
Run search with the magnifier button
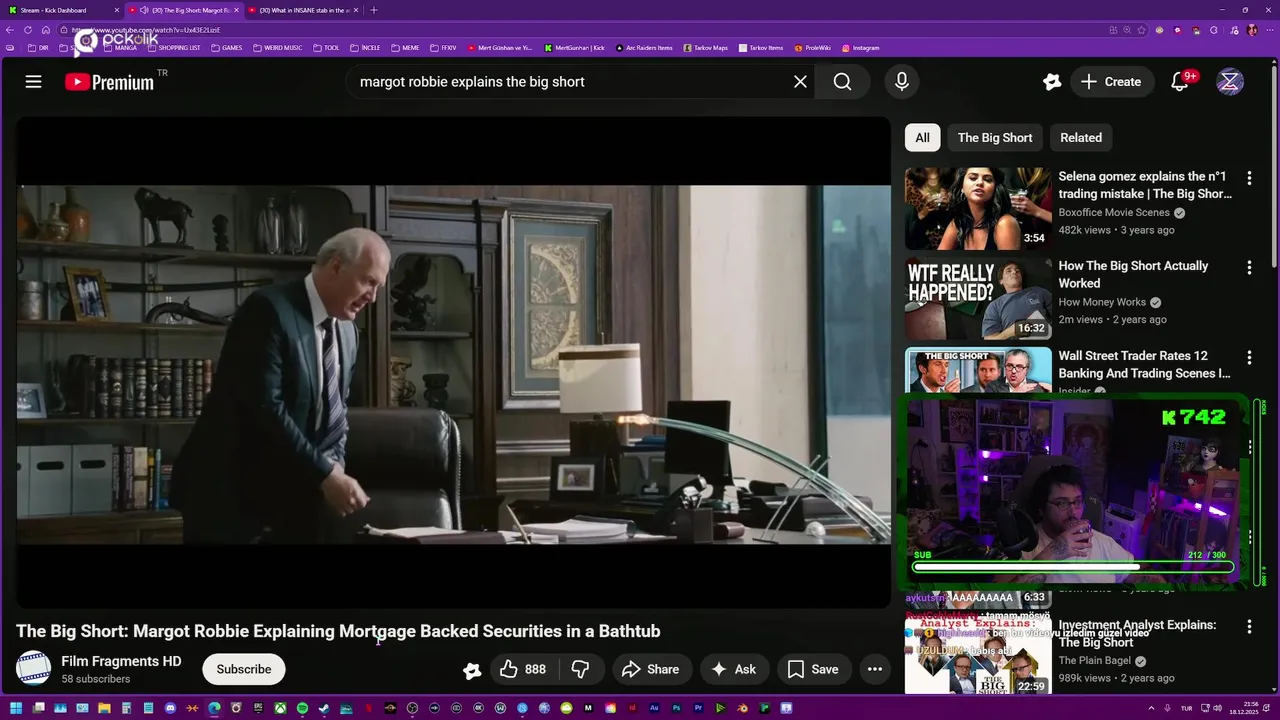843,82
